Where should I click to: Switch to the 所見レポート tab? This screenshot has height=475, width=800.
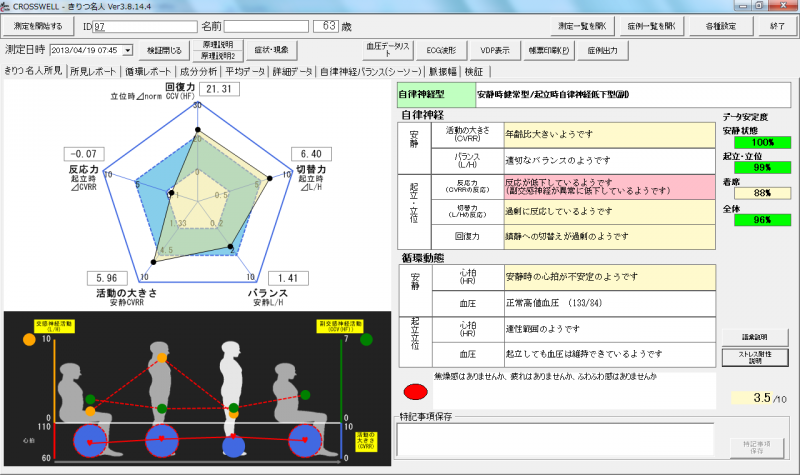[x=92, y=72]
